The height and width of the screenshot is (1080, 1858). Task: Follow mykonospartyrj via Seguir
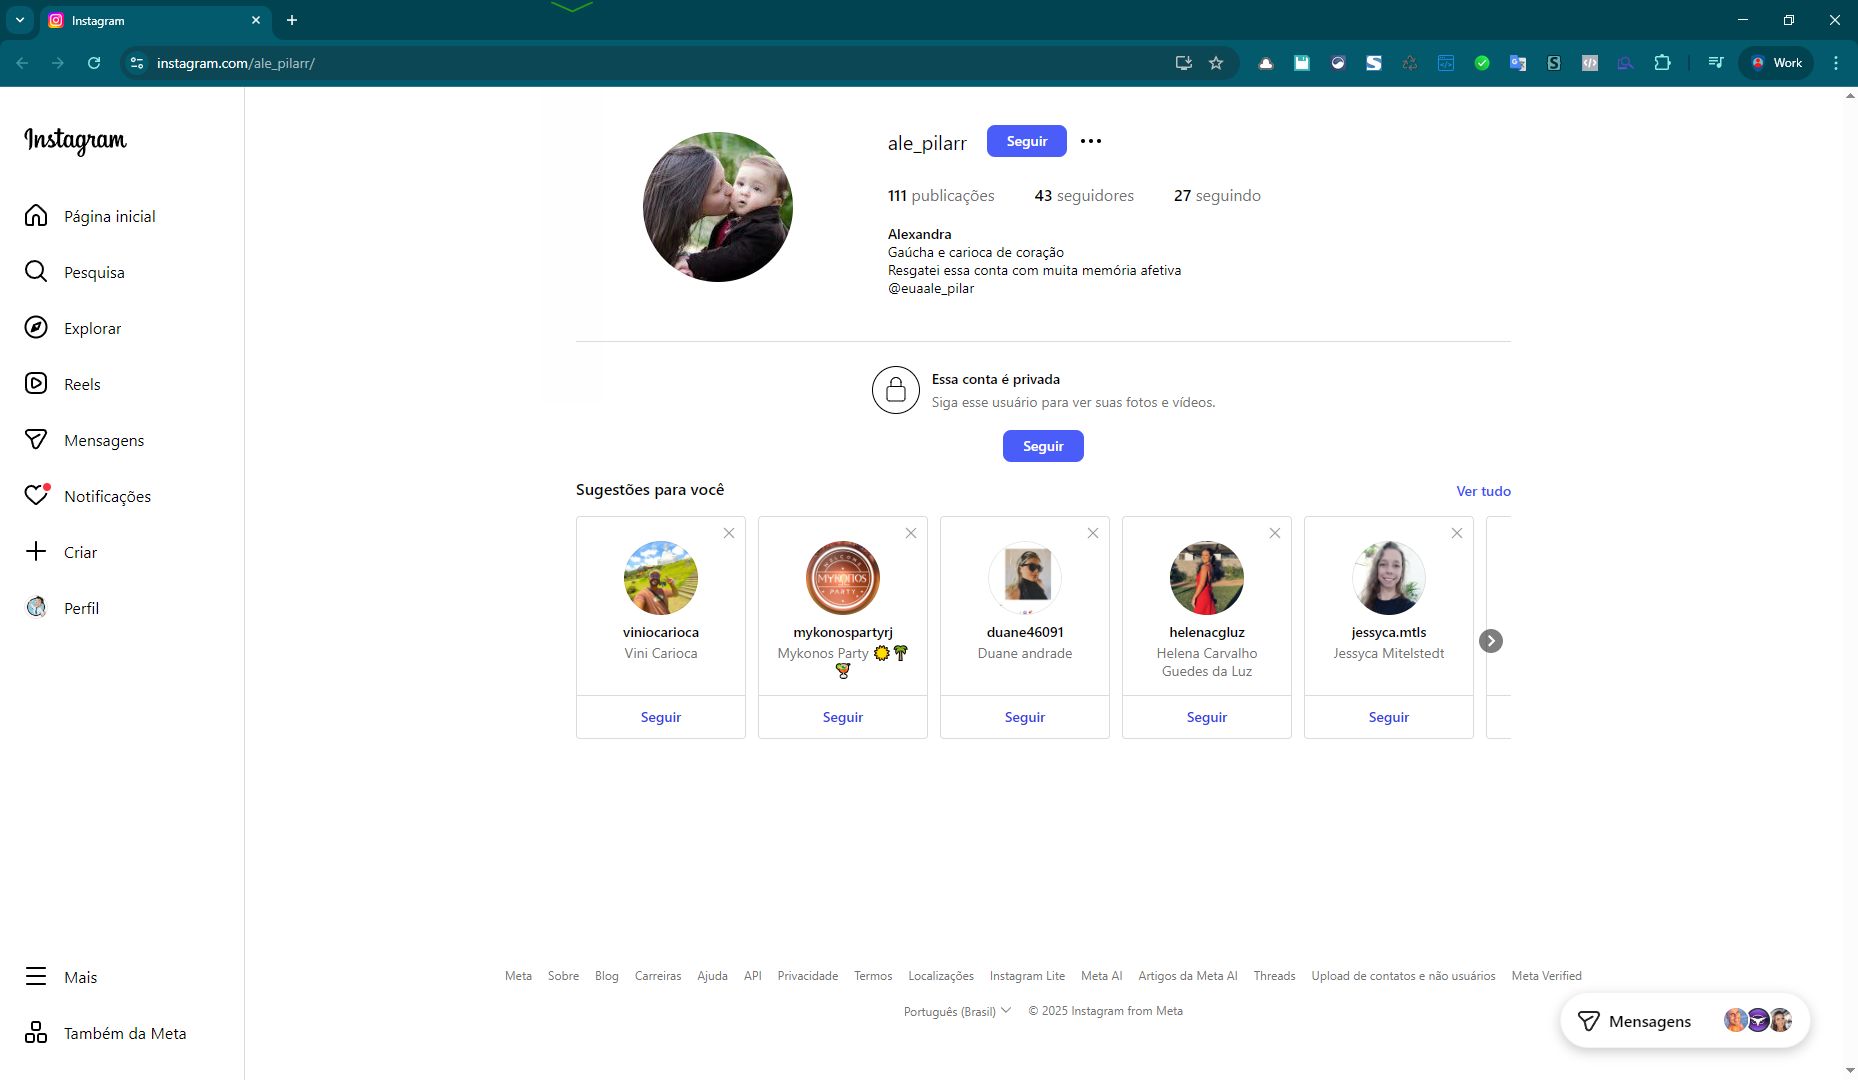click(x=843, y=717)
